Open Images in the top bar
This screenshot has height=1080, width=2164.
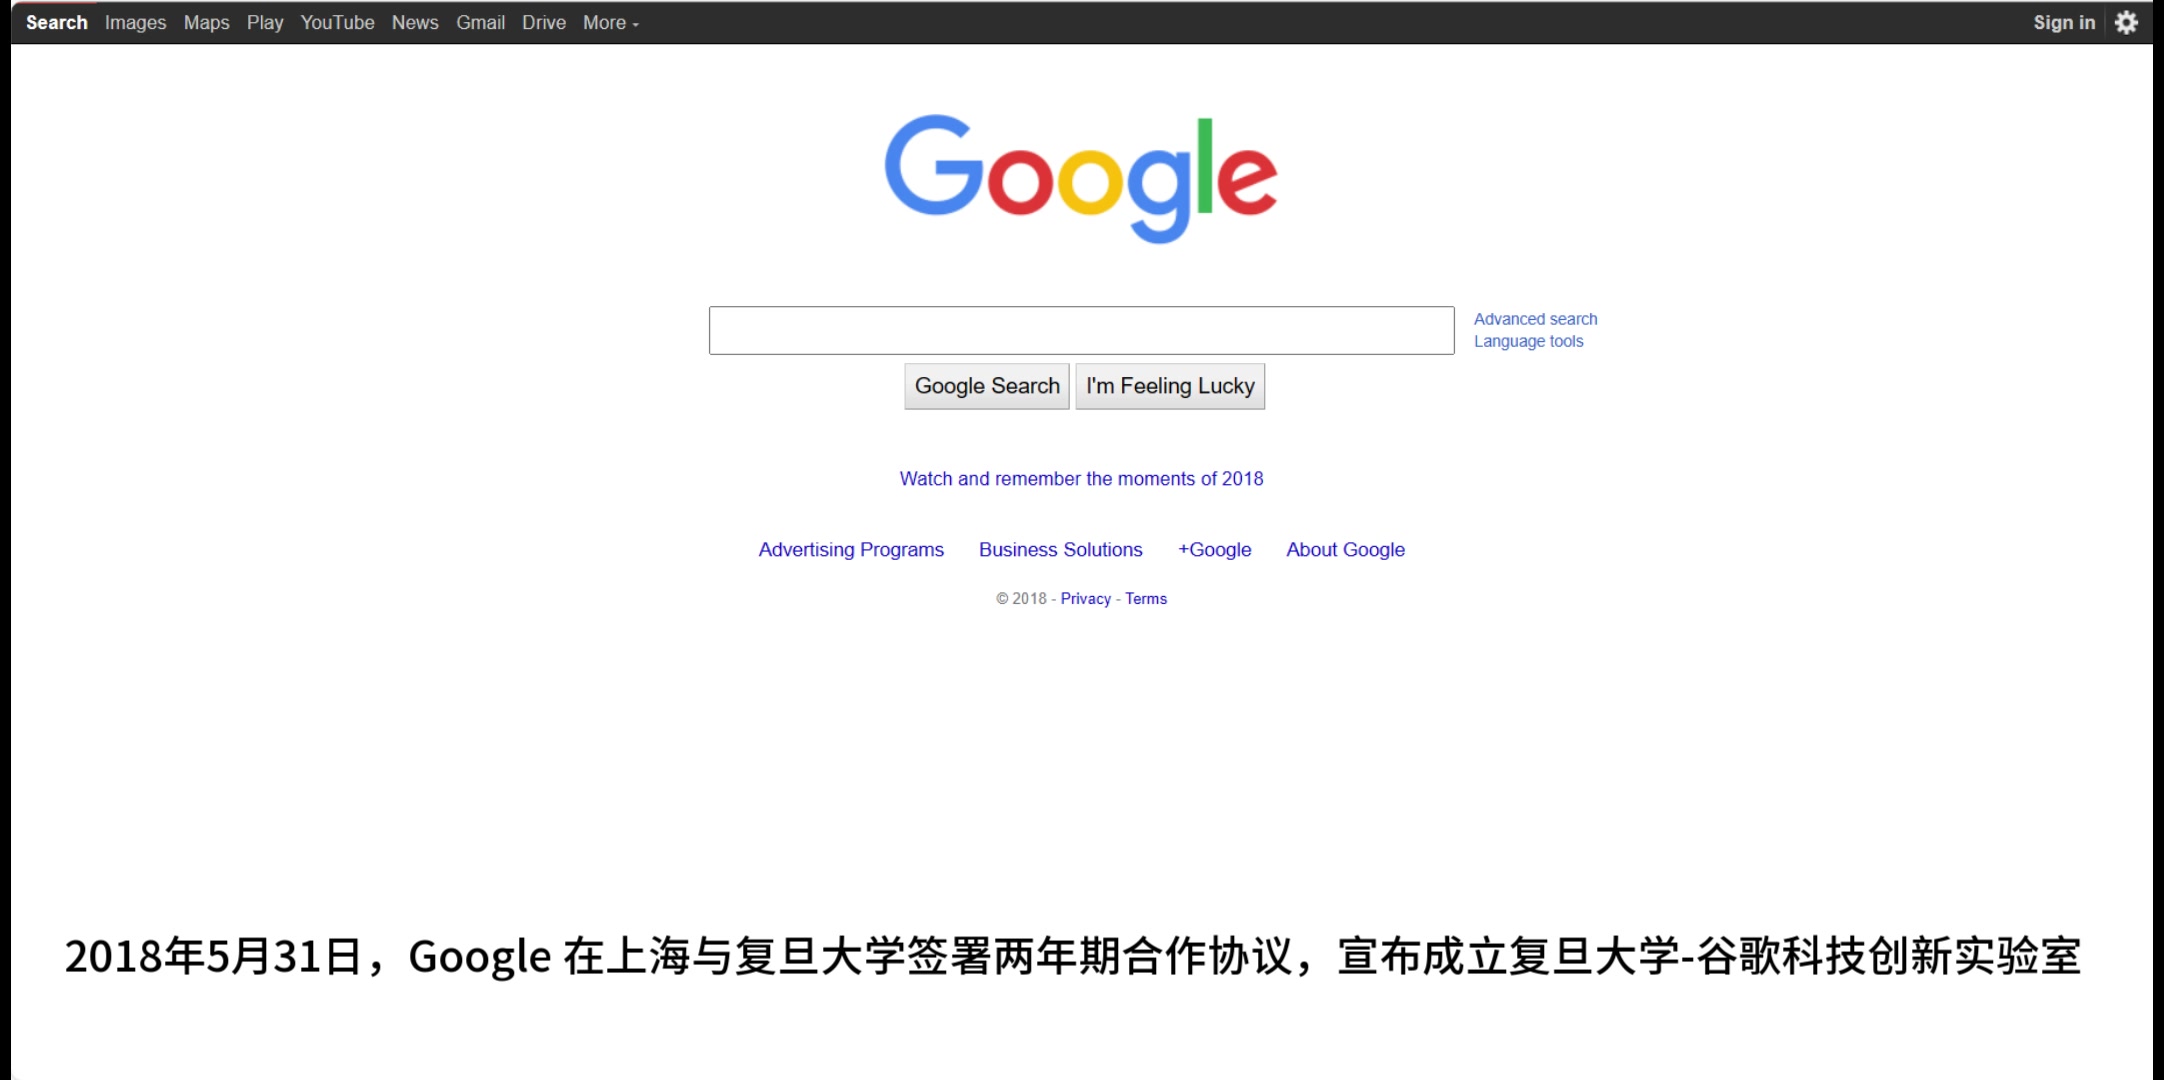tap(135, 22)
